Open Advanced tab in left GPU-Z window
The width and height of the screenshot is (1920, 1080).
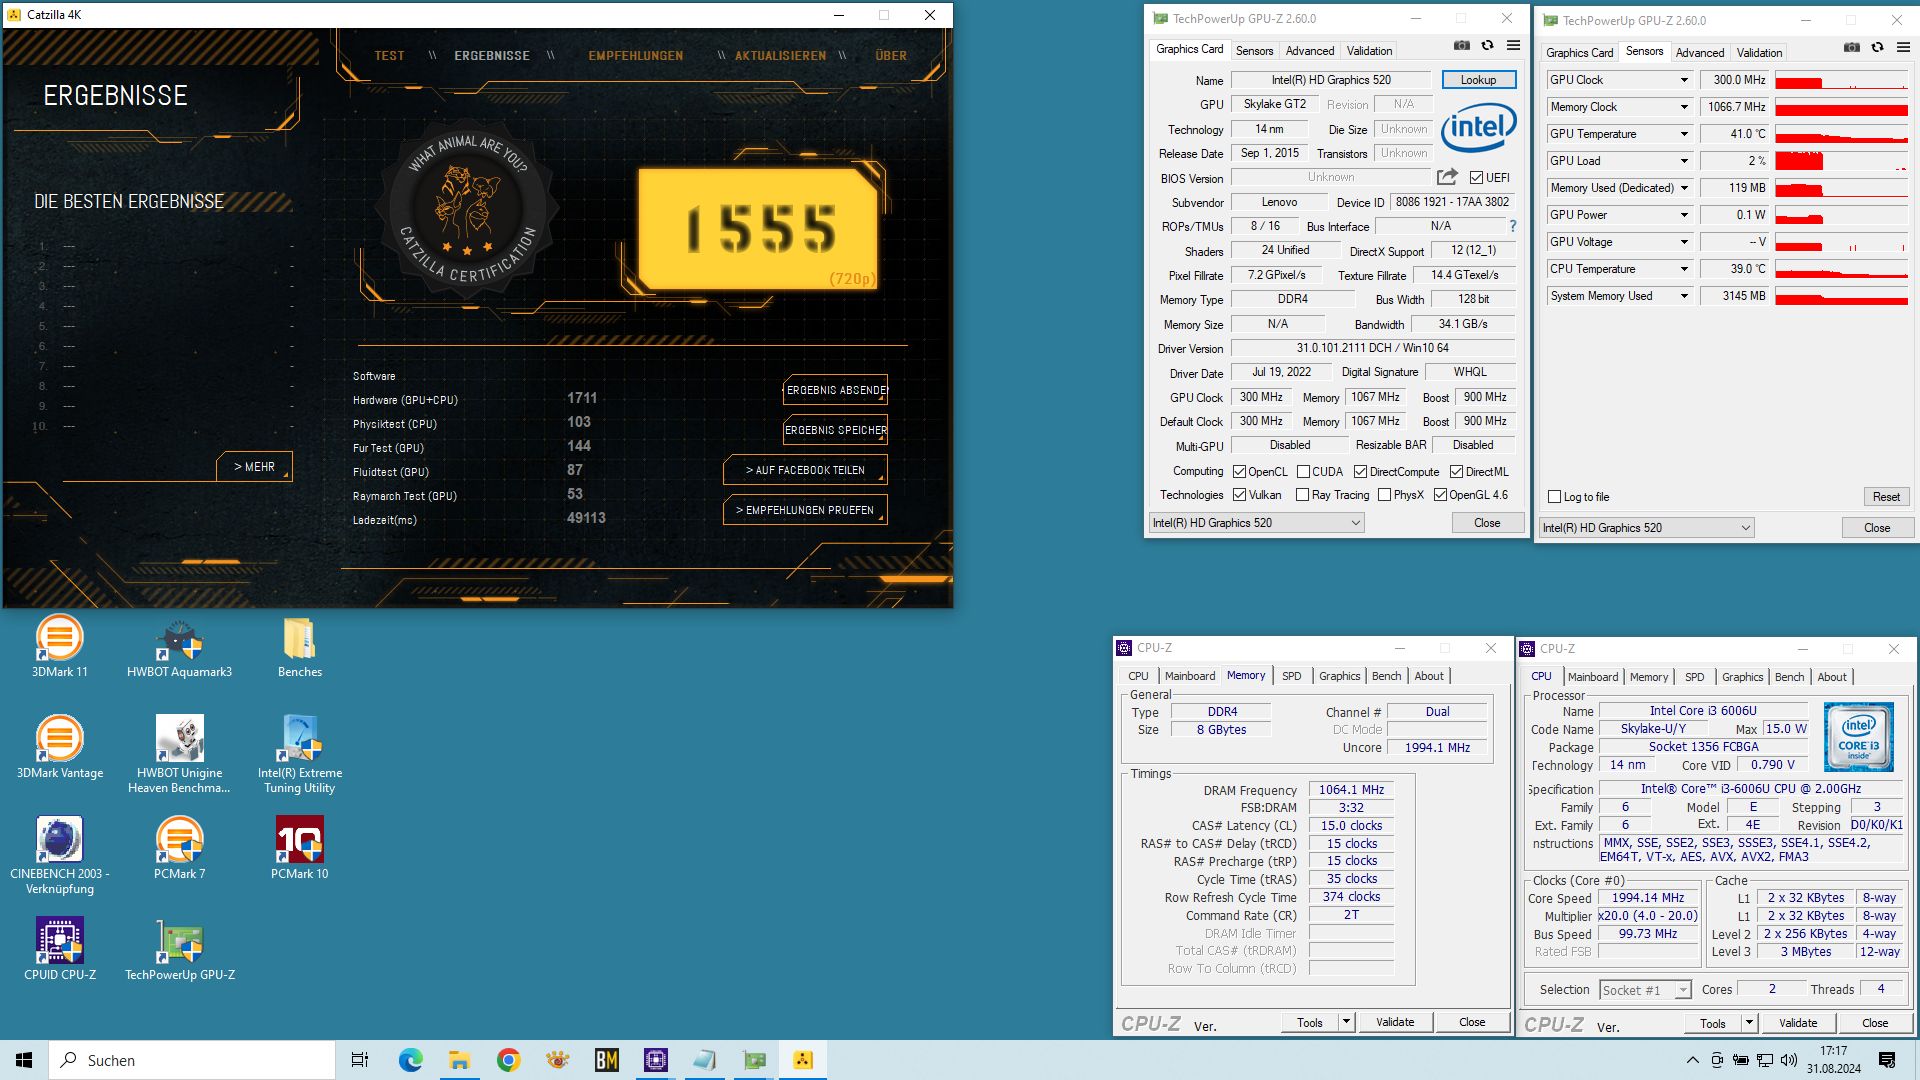(1309, 51)
